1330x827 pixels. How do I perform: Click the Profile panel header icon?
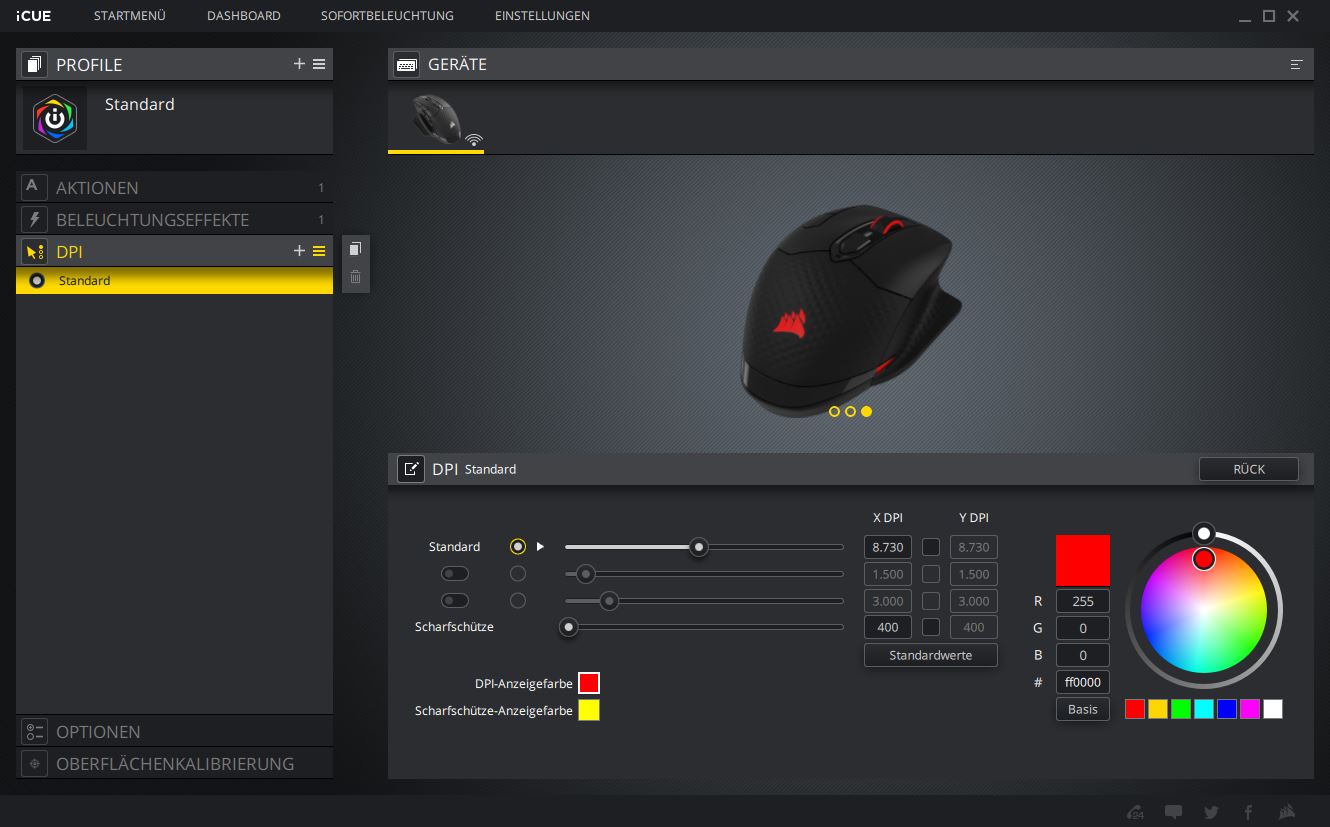[34, 64]
